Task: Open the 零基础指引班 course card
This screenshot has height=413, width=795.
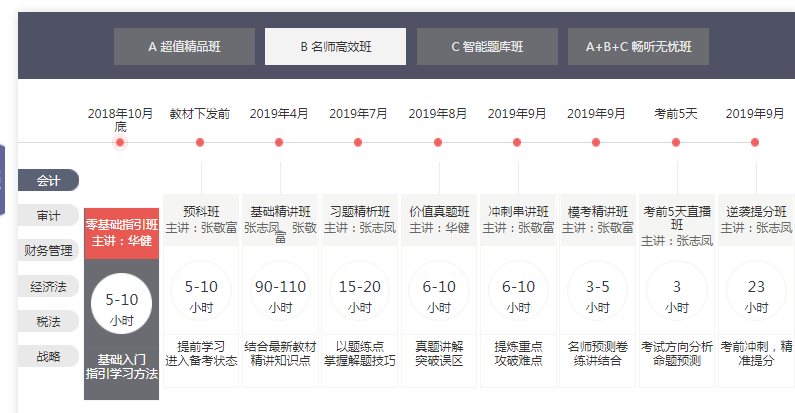Action: point(121,231)
